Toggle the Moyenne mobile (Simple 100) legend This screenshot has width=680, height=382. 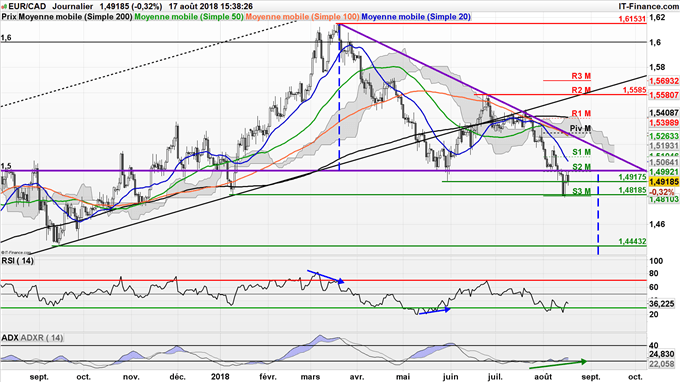302,17
